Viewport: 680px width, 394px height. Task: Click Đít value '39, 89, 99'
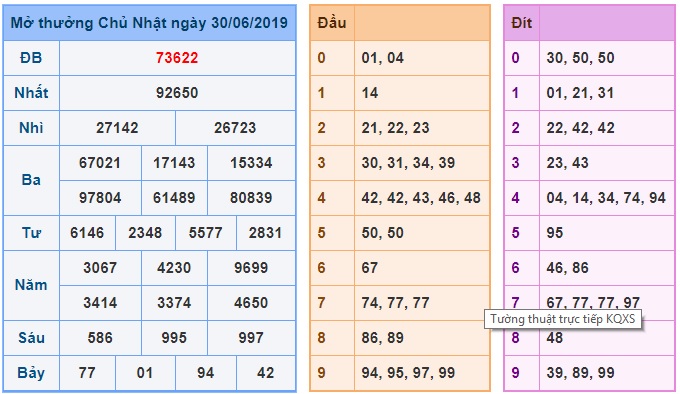[580, 373]
